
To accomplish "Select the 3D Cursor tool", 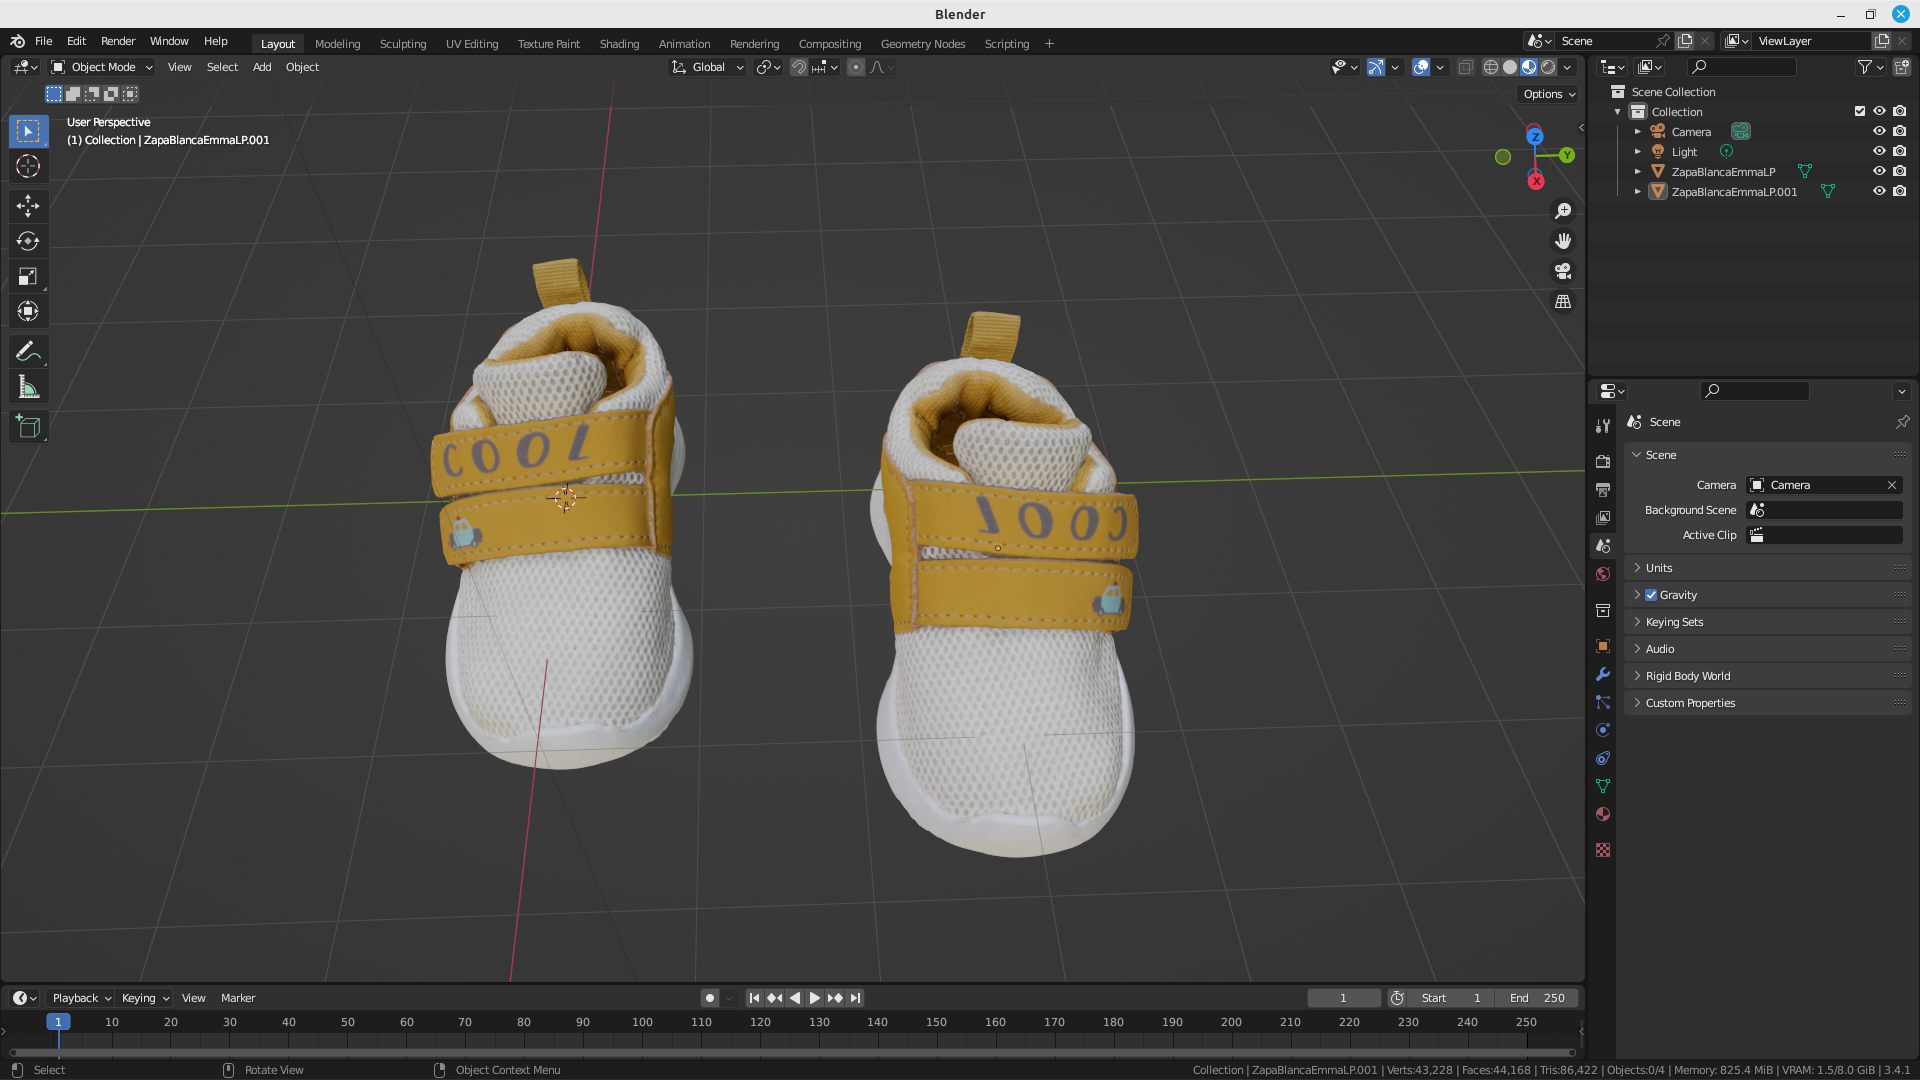I will pos(28,166).
